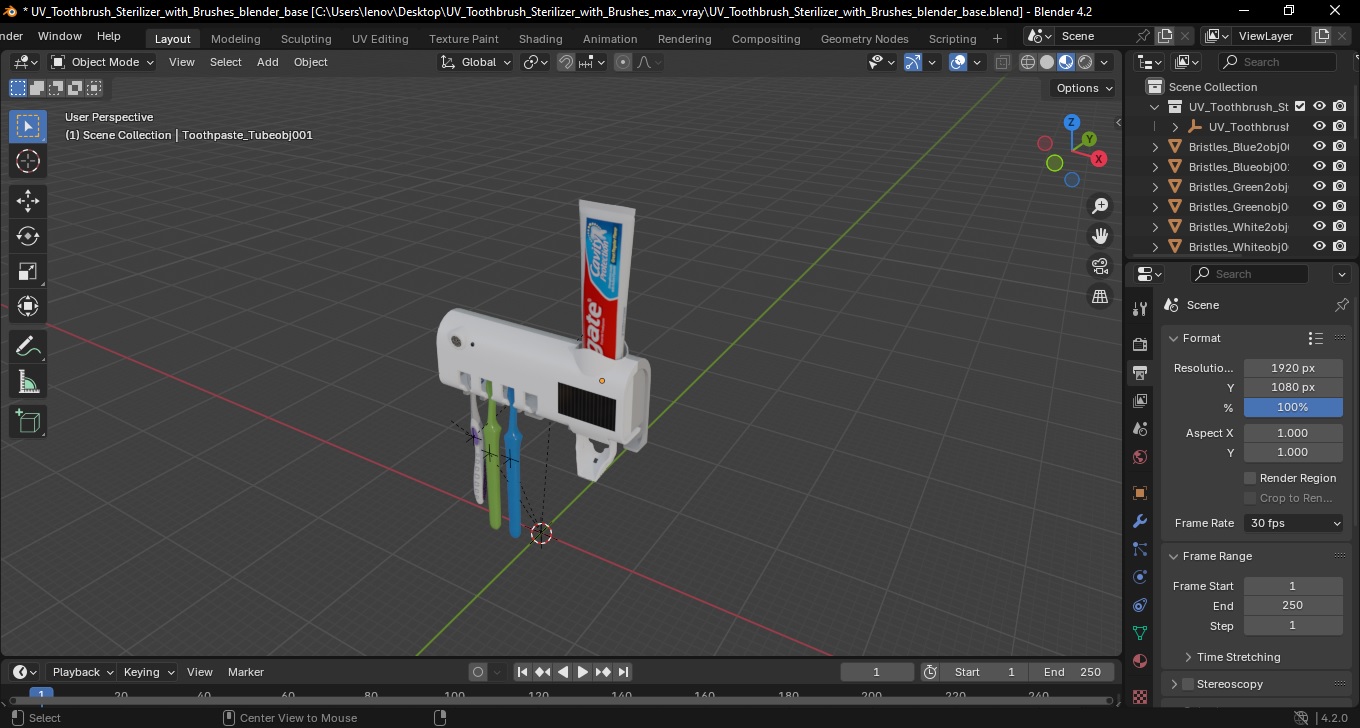Image resolution: width=1360 pixels, height=728 pixels.
Task: Open the Playback dropdown in timeline
Action: pos(82,672)
